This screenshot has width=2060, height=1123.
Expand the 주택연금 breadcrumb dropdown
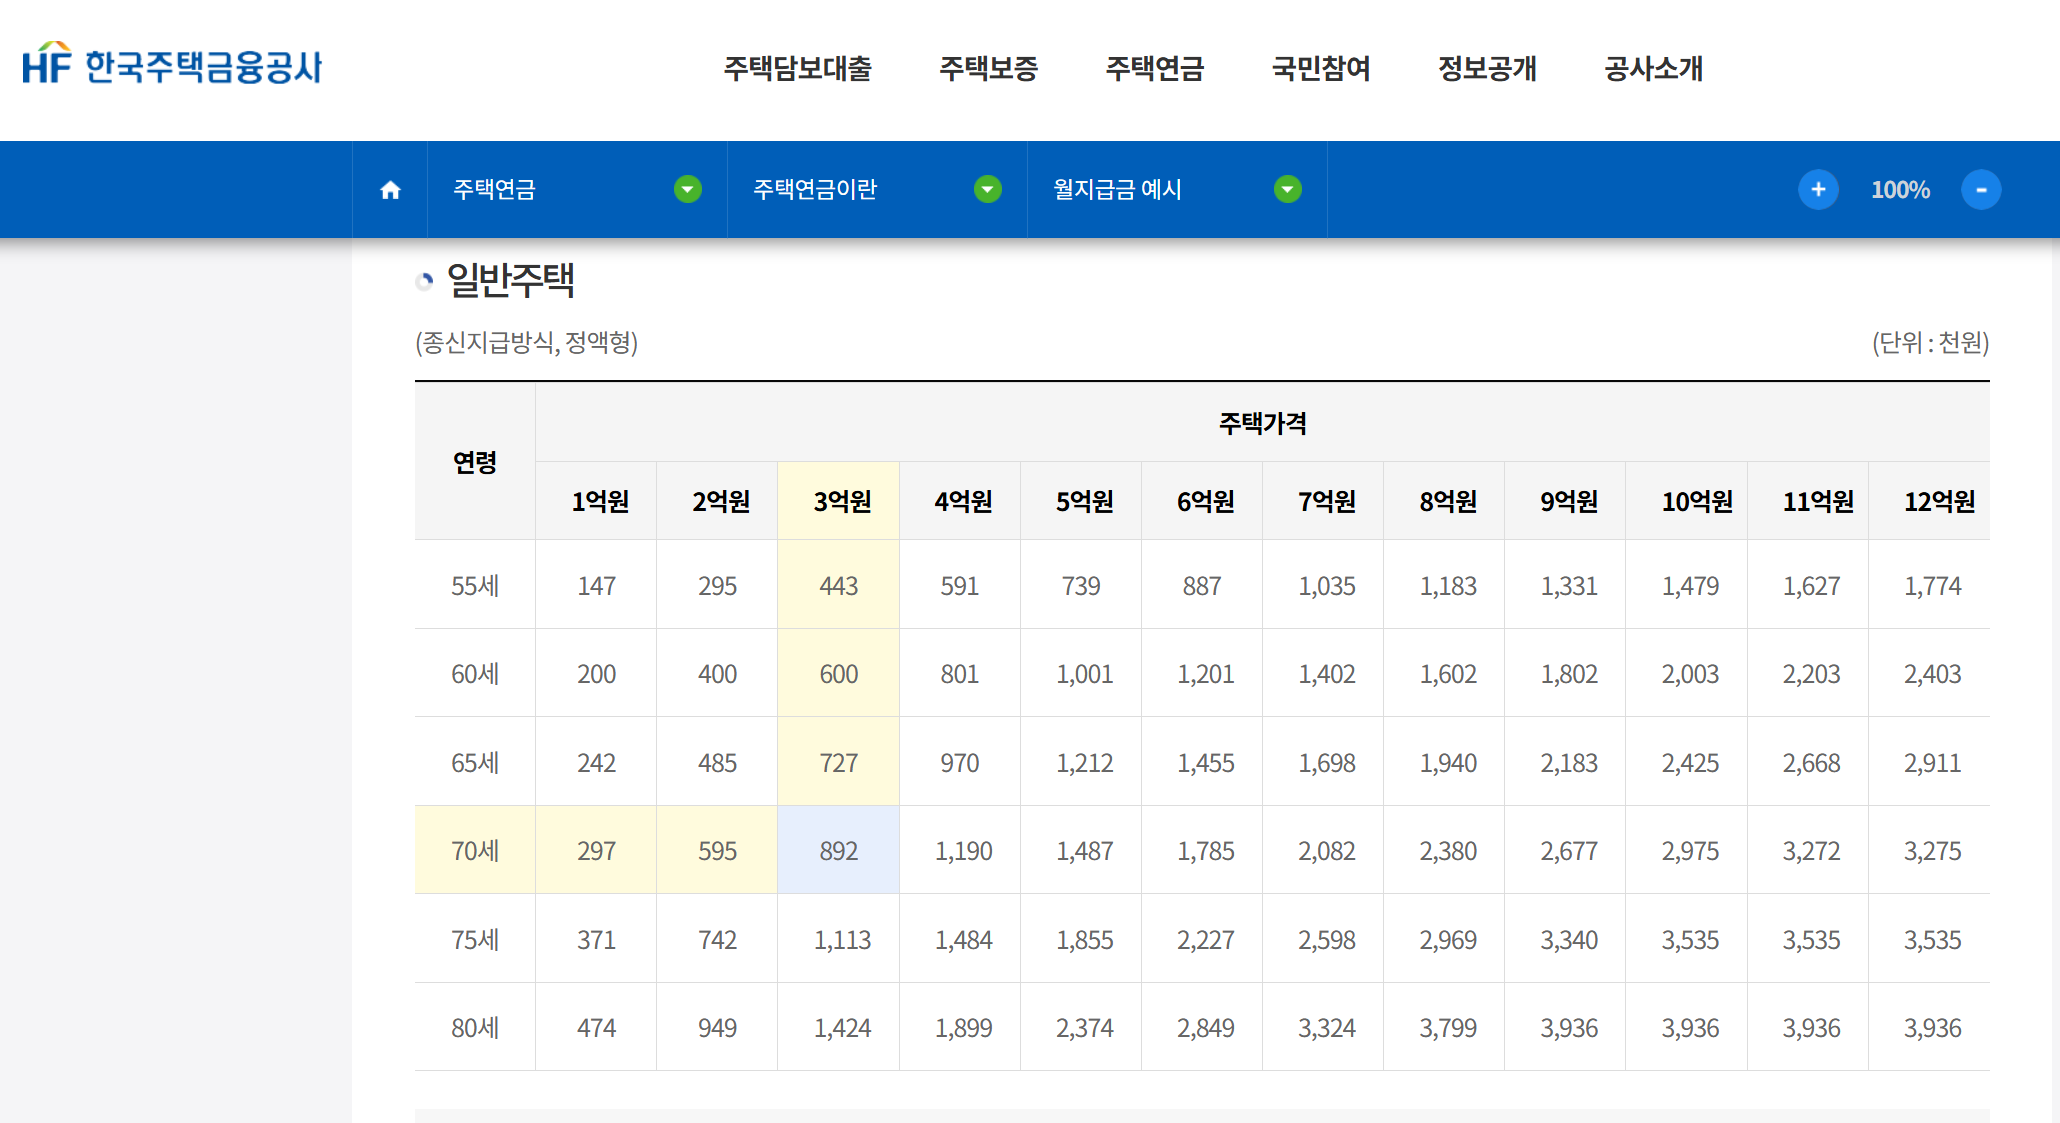pos(687,189)
